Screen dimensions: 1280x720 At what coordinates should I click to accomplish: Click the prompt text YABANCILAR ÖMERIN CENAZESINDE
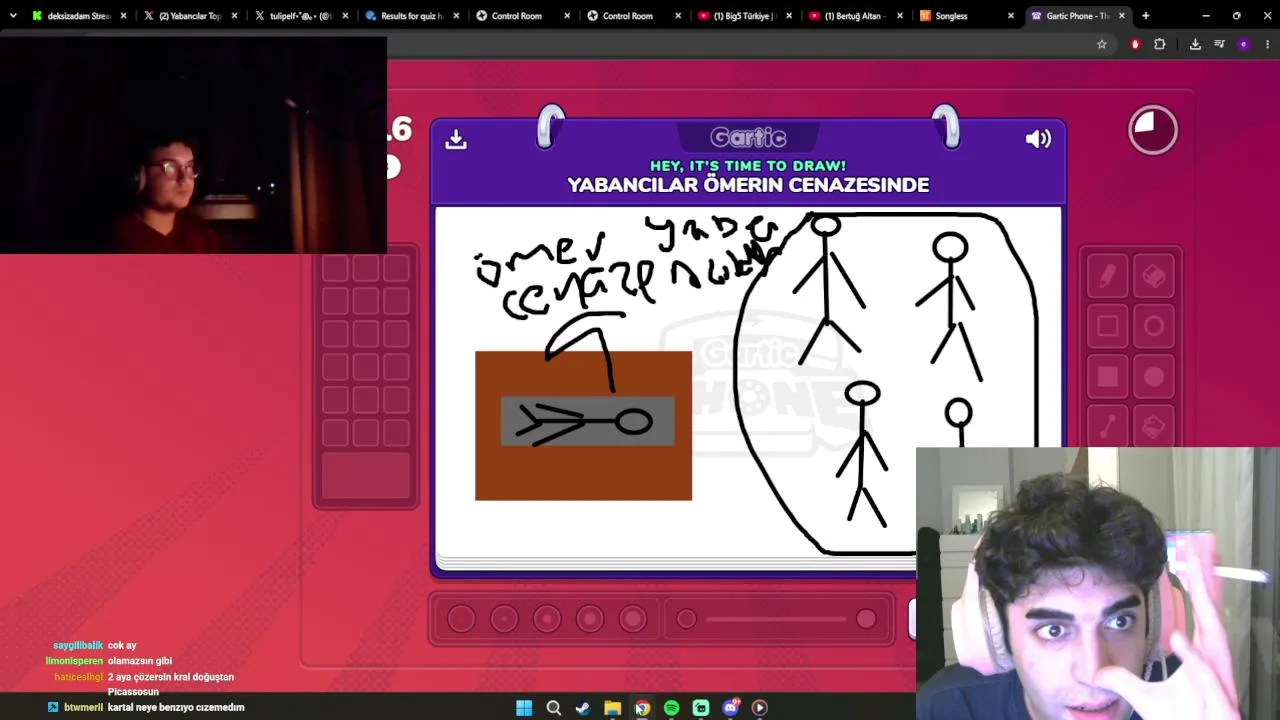click(748, 185)
